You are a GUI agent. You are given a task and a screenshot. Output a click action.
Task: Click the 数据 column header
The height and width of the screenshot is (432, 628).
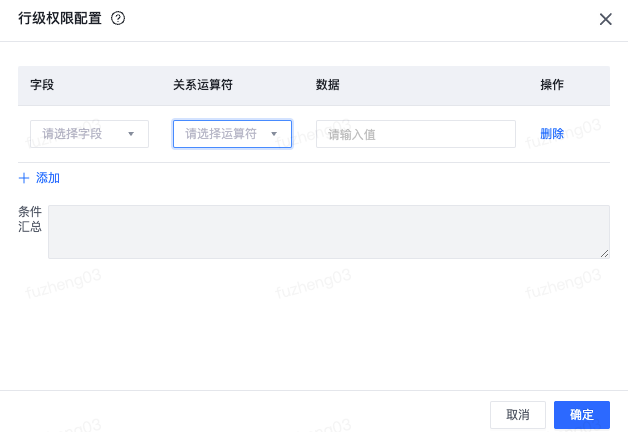click(x=328, y=85)
